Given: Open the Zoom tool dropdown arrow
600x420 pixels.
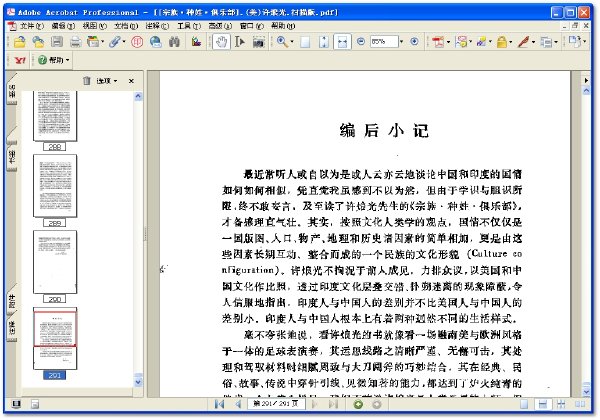Looking at the screenshot, I should 292,42.
